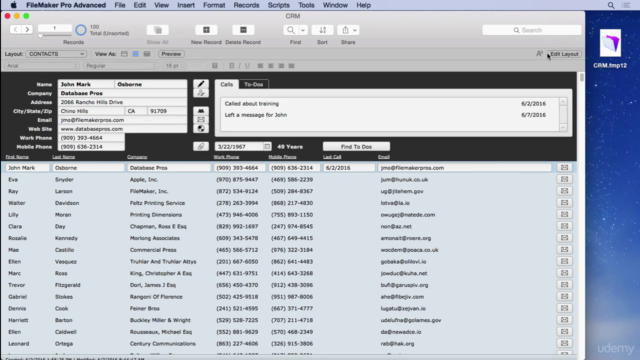Click the pencil edit icon beside the Name field
Image resolution: width=640 pixels, height=360 pixels.
point(201,84)
